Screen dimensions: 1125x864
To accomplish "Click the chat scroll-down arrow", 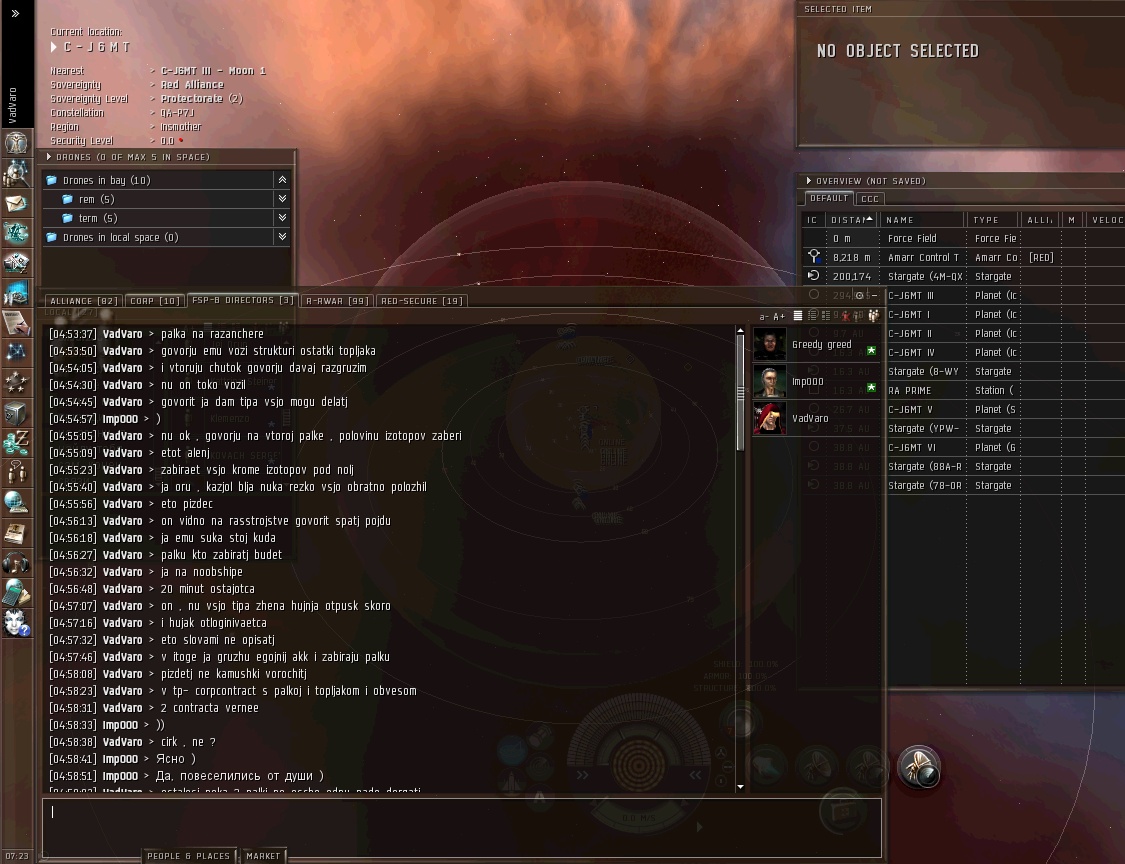I will tap(740, 787).
